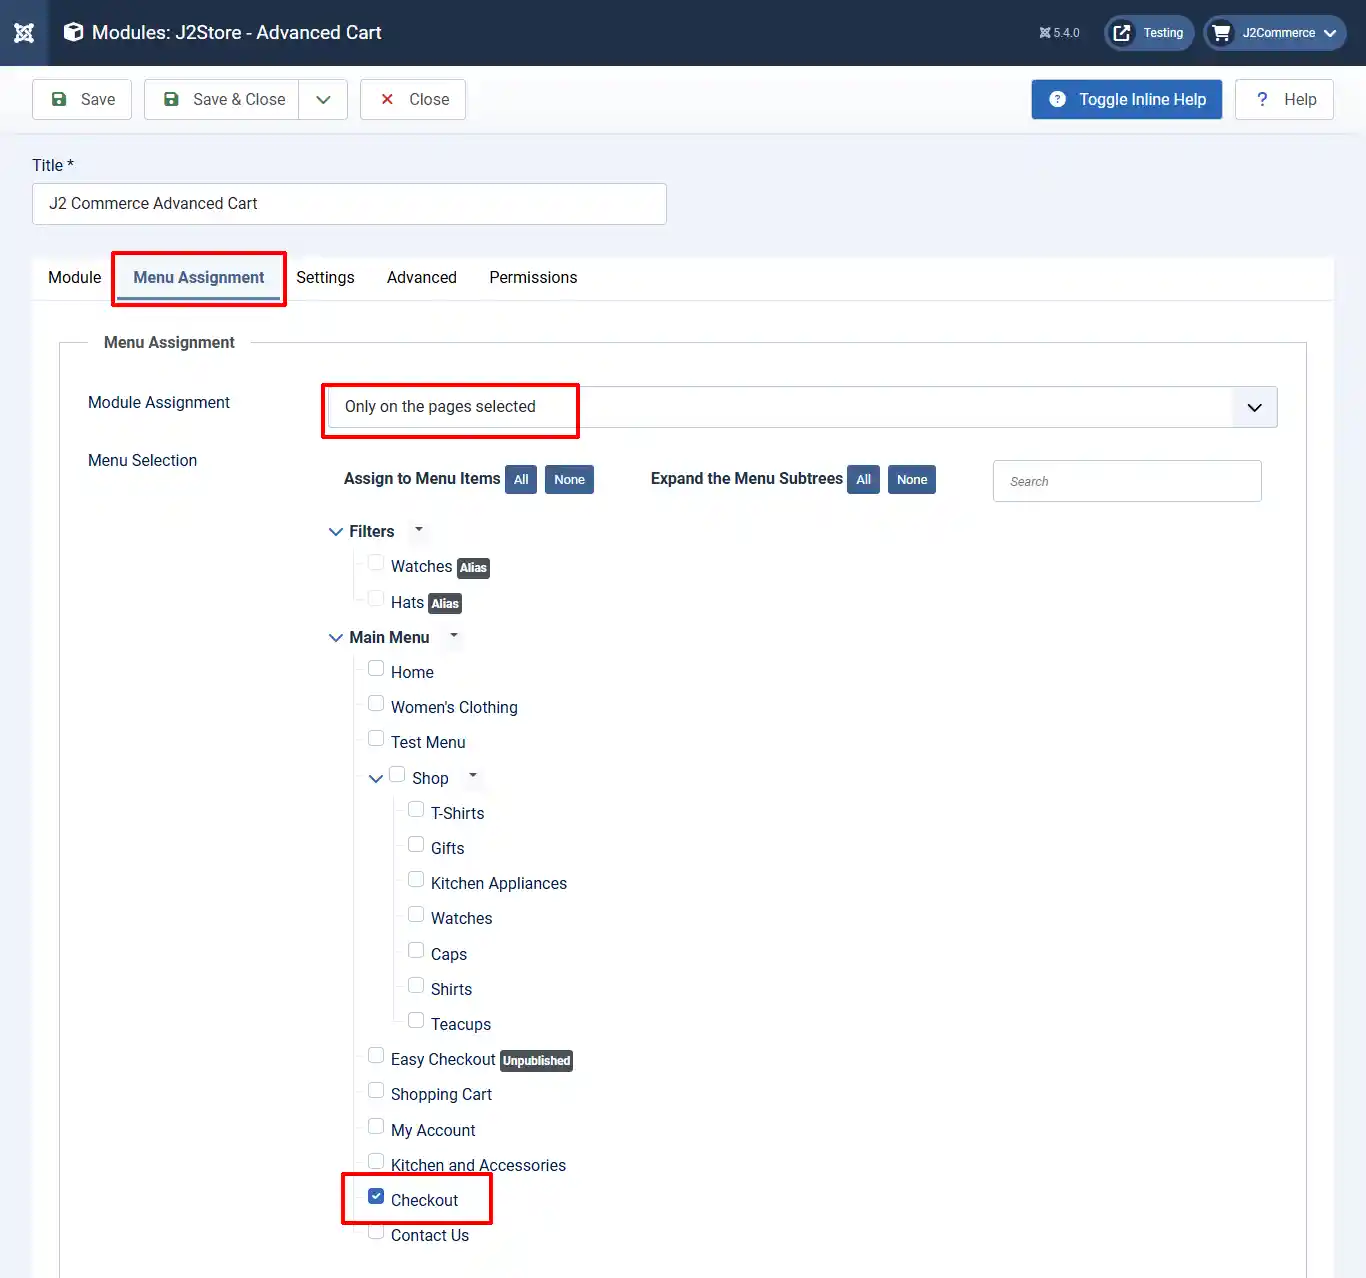The width and height of the screenshot is (1366, 1278).
Task: Collapse the Shop subtree
Action: (x=376, y=779)
